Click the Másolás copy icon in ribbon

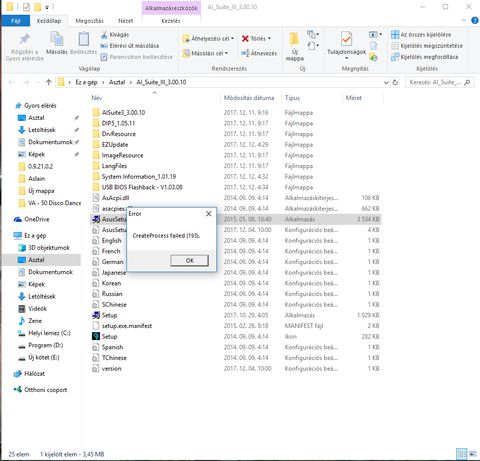coord(57,39)
